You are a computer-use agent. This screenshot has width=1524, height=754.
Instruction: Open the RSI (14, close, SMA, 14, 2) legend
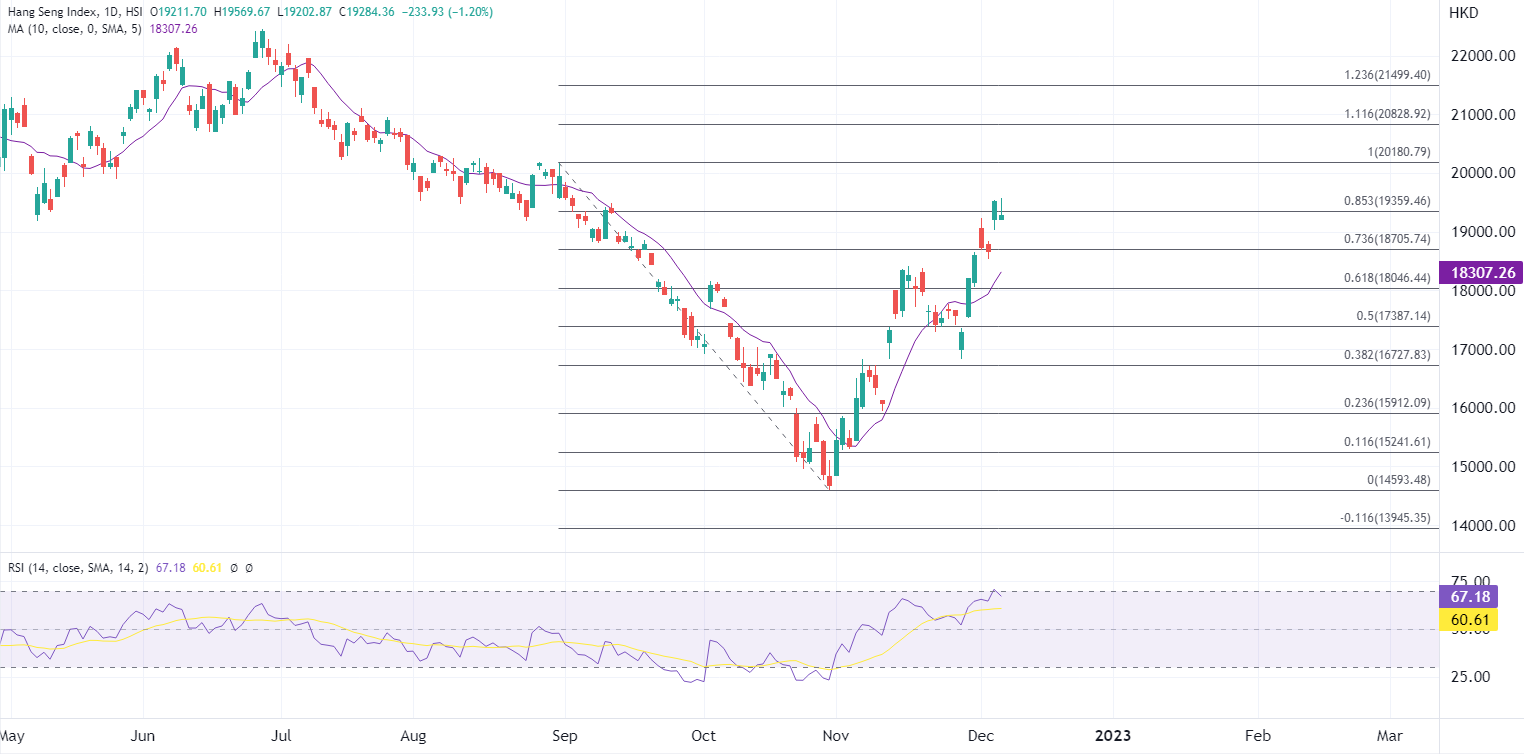tap(78, 567)
